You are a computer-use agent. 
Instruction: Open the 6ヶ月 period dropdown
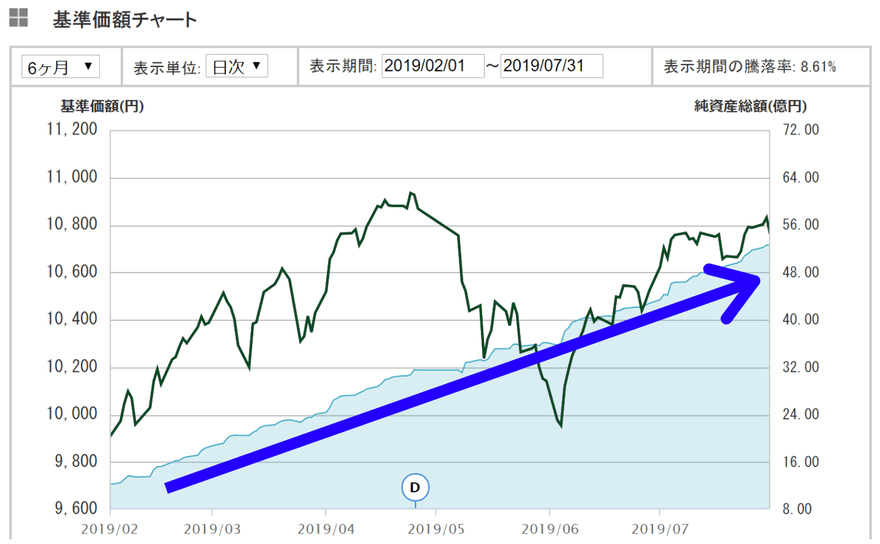[61, 67]
